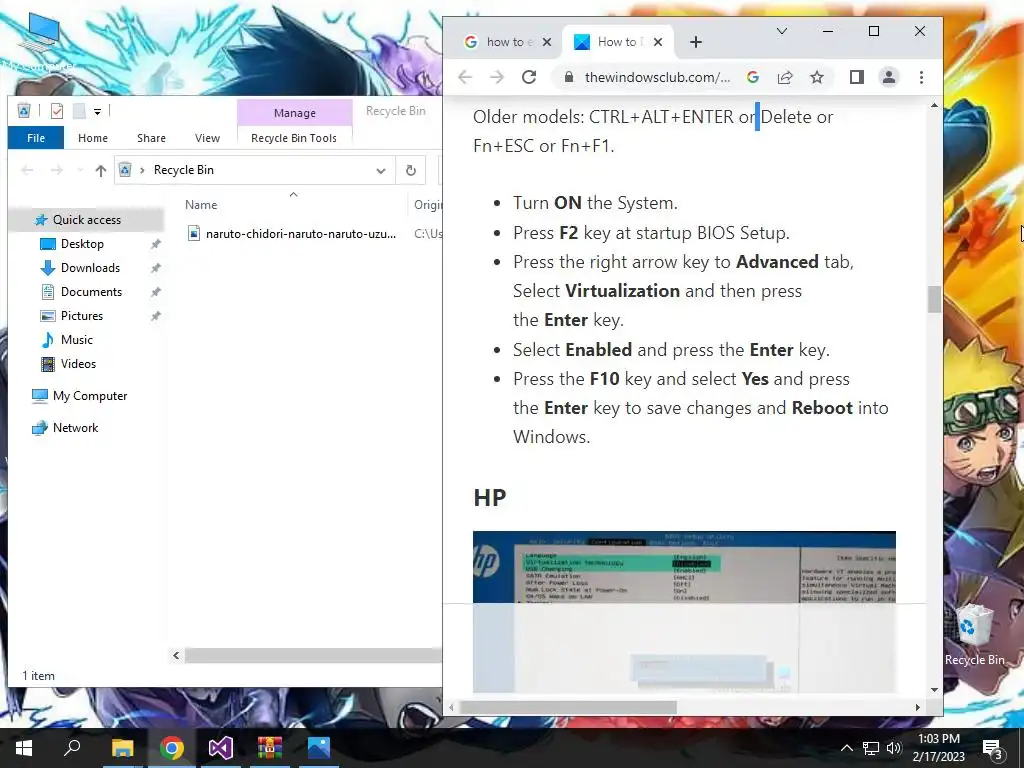
Task: Open File Explorer from the taskbar
Action: coord(122,748)
